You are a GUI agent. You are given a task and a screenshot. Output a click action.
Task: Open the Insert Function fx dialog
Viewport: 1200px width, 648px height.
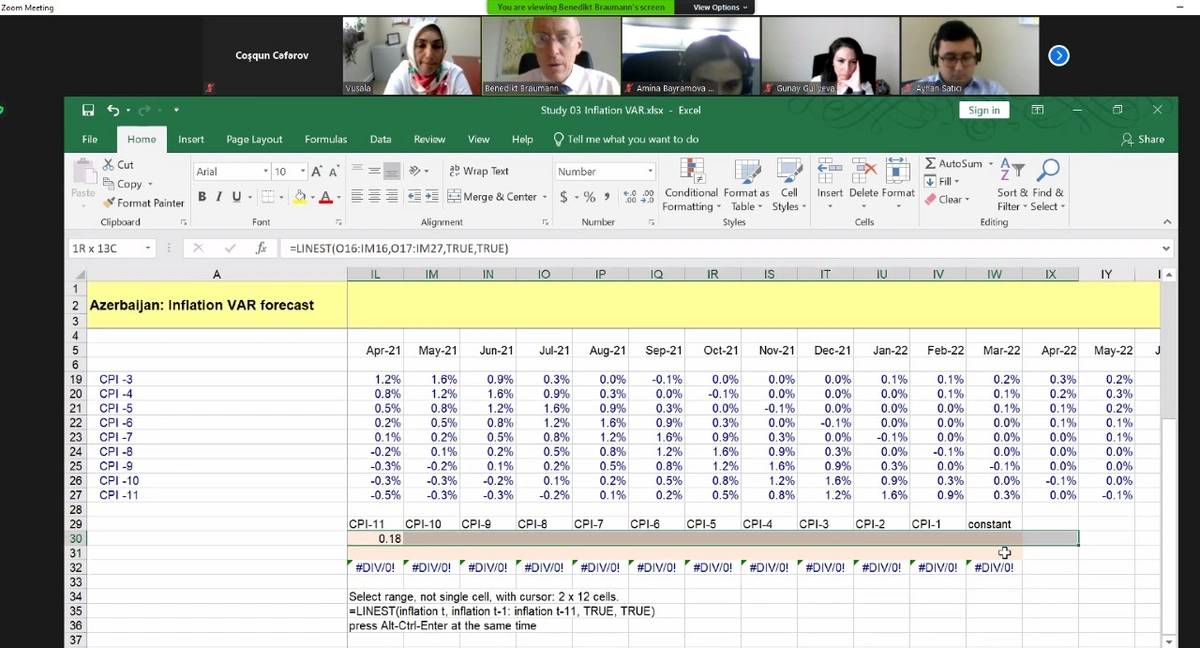[261, 248]
